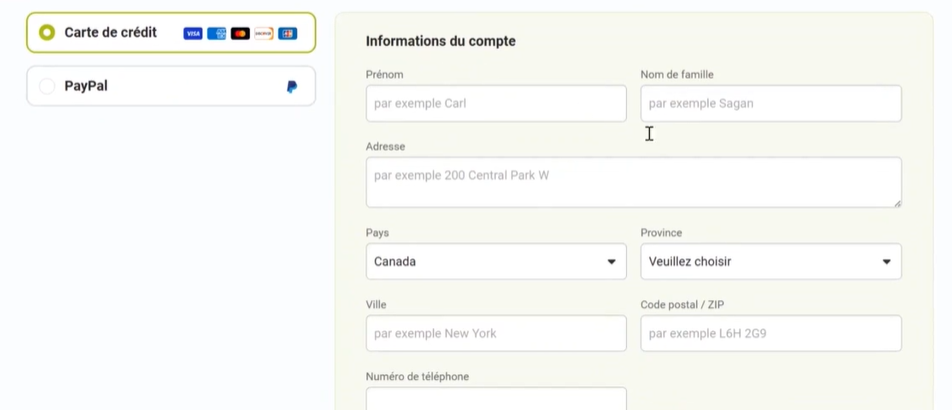Click the Carte de crédit label
Image resolution: width=952 pixels, height=410 pixels.
click(110, 33)
